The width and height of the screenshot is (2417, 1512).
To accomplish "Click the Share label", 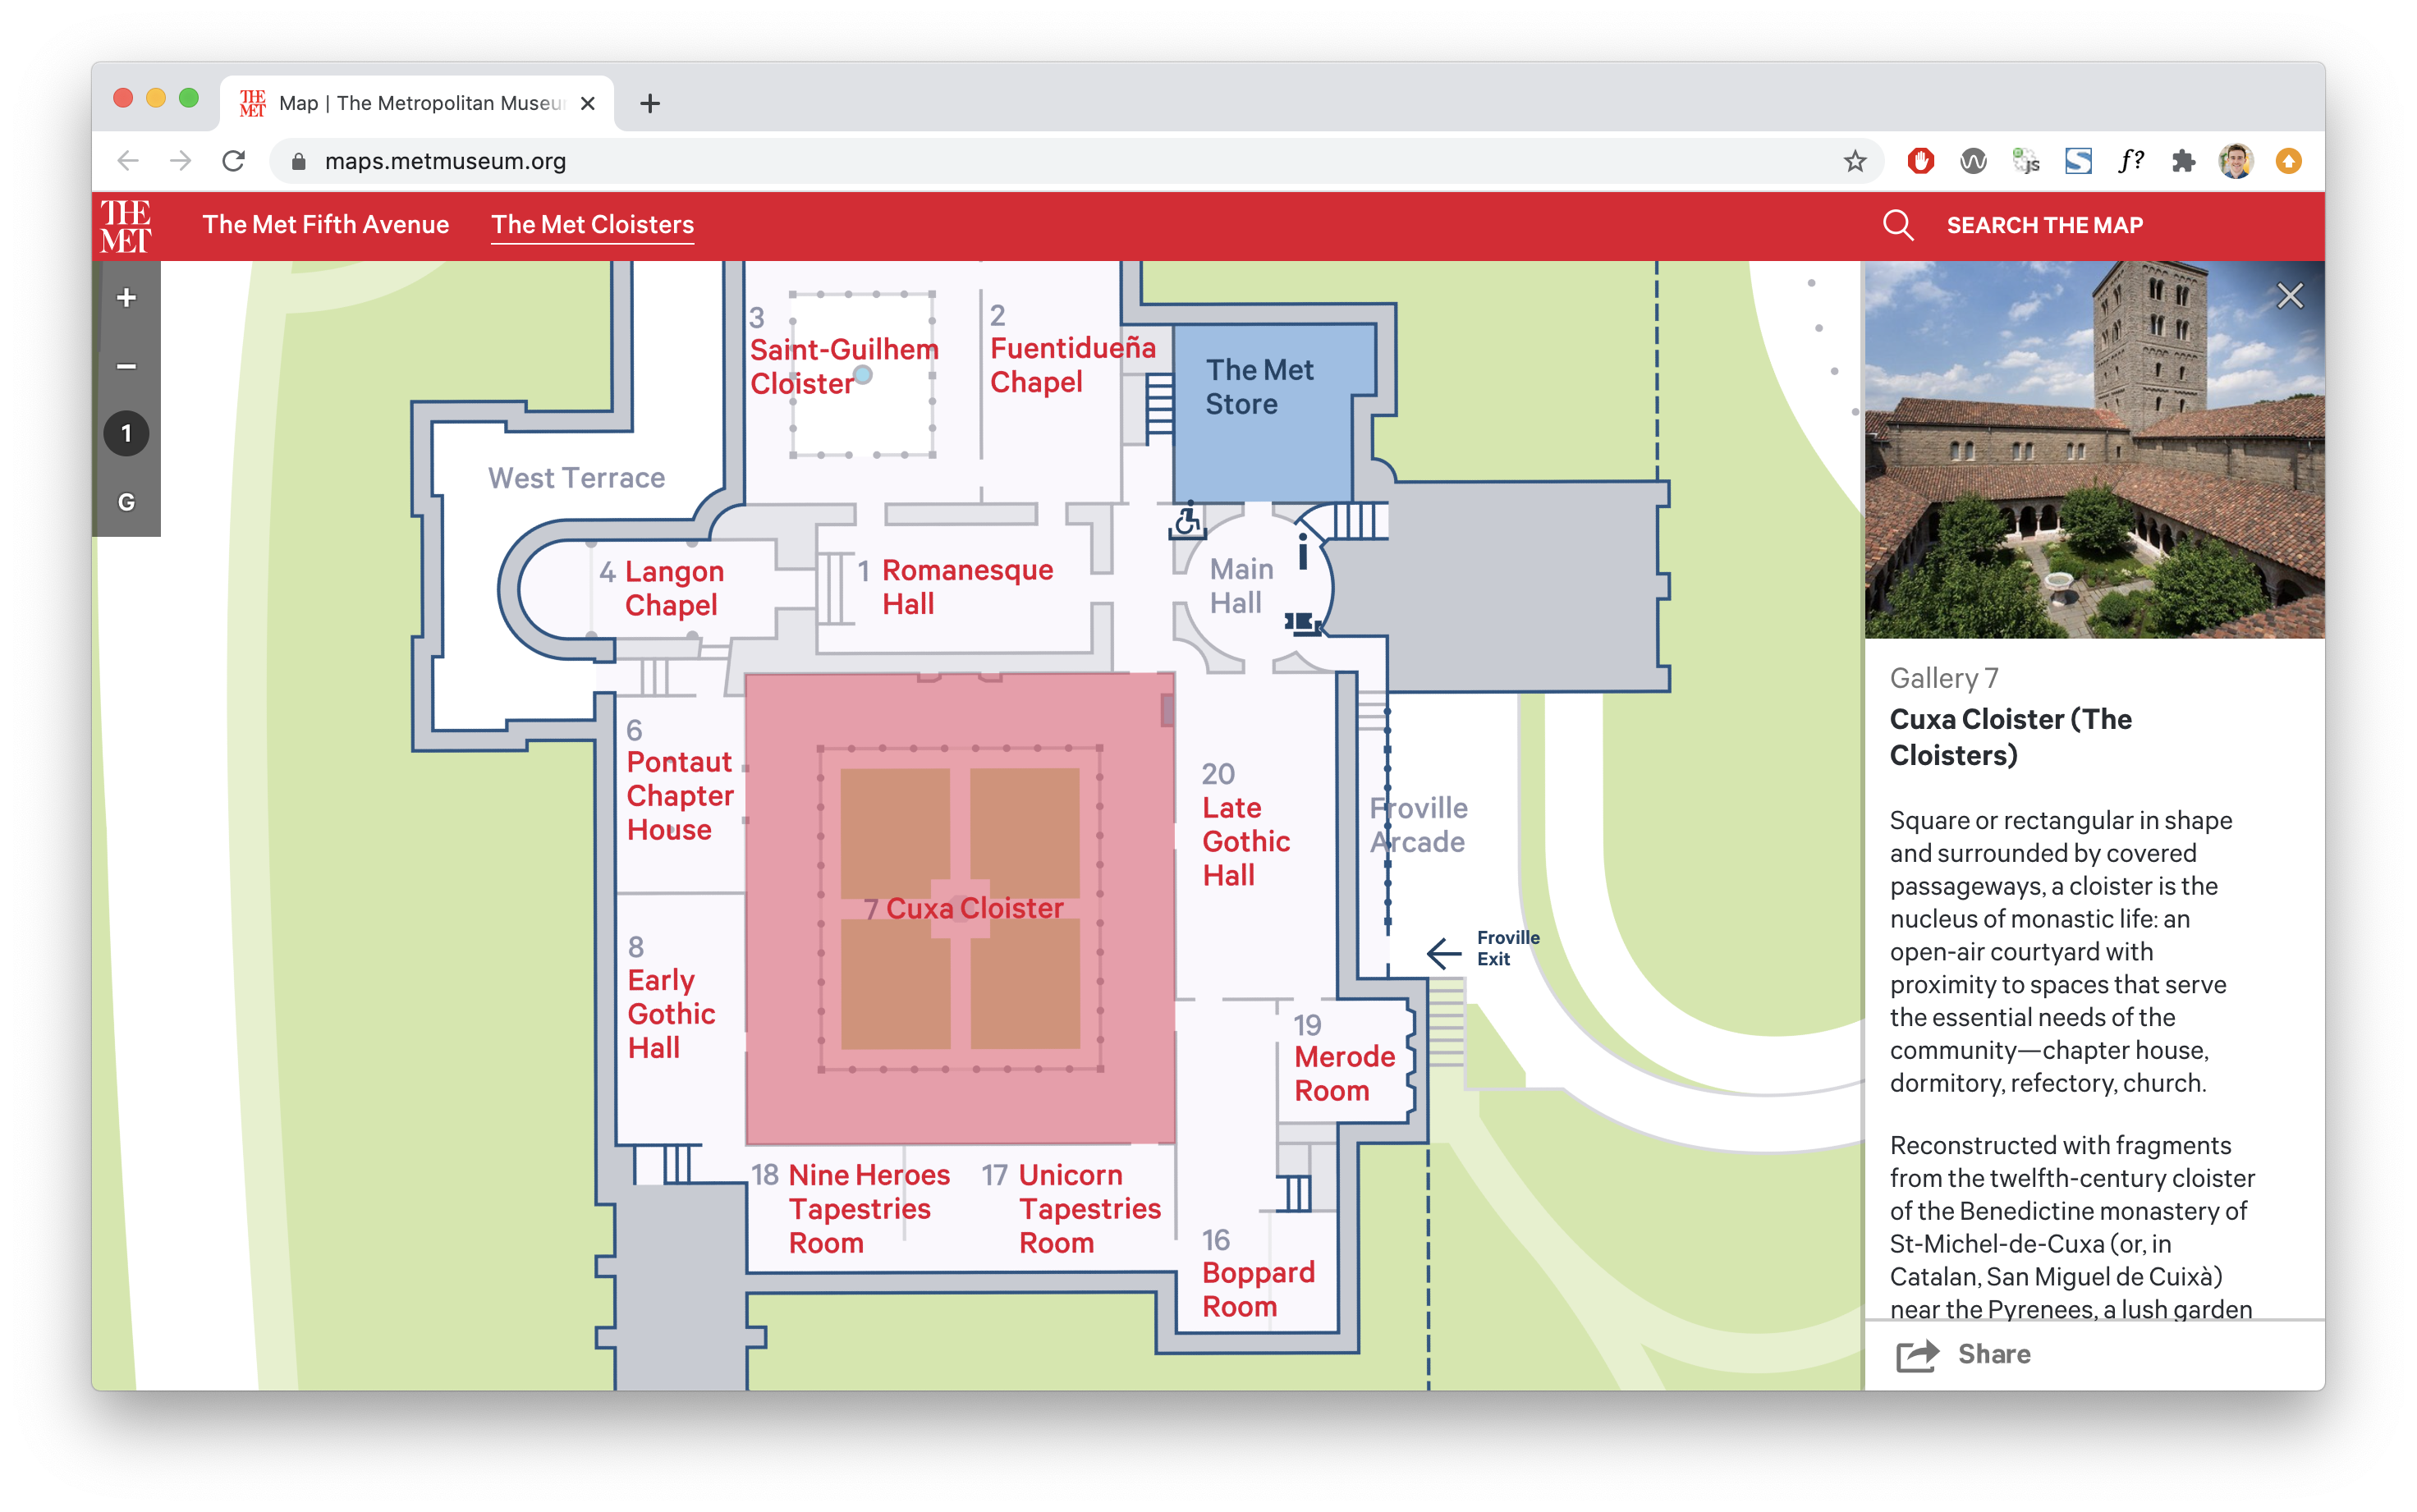I will click(x=1994, y=1354).
